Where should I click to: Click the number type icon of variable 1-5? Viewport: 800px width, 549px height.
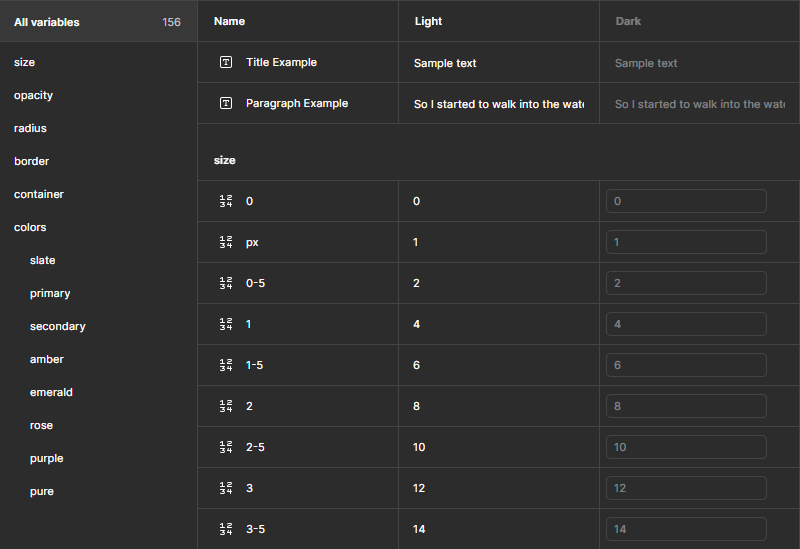tap(226, 365)
